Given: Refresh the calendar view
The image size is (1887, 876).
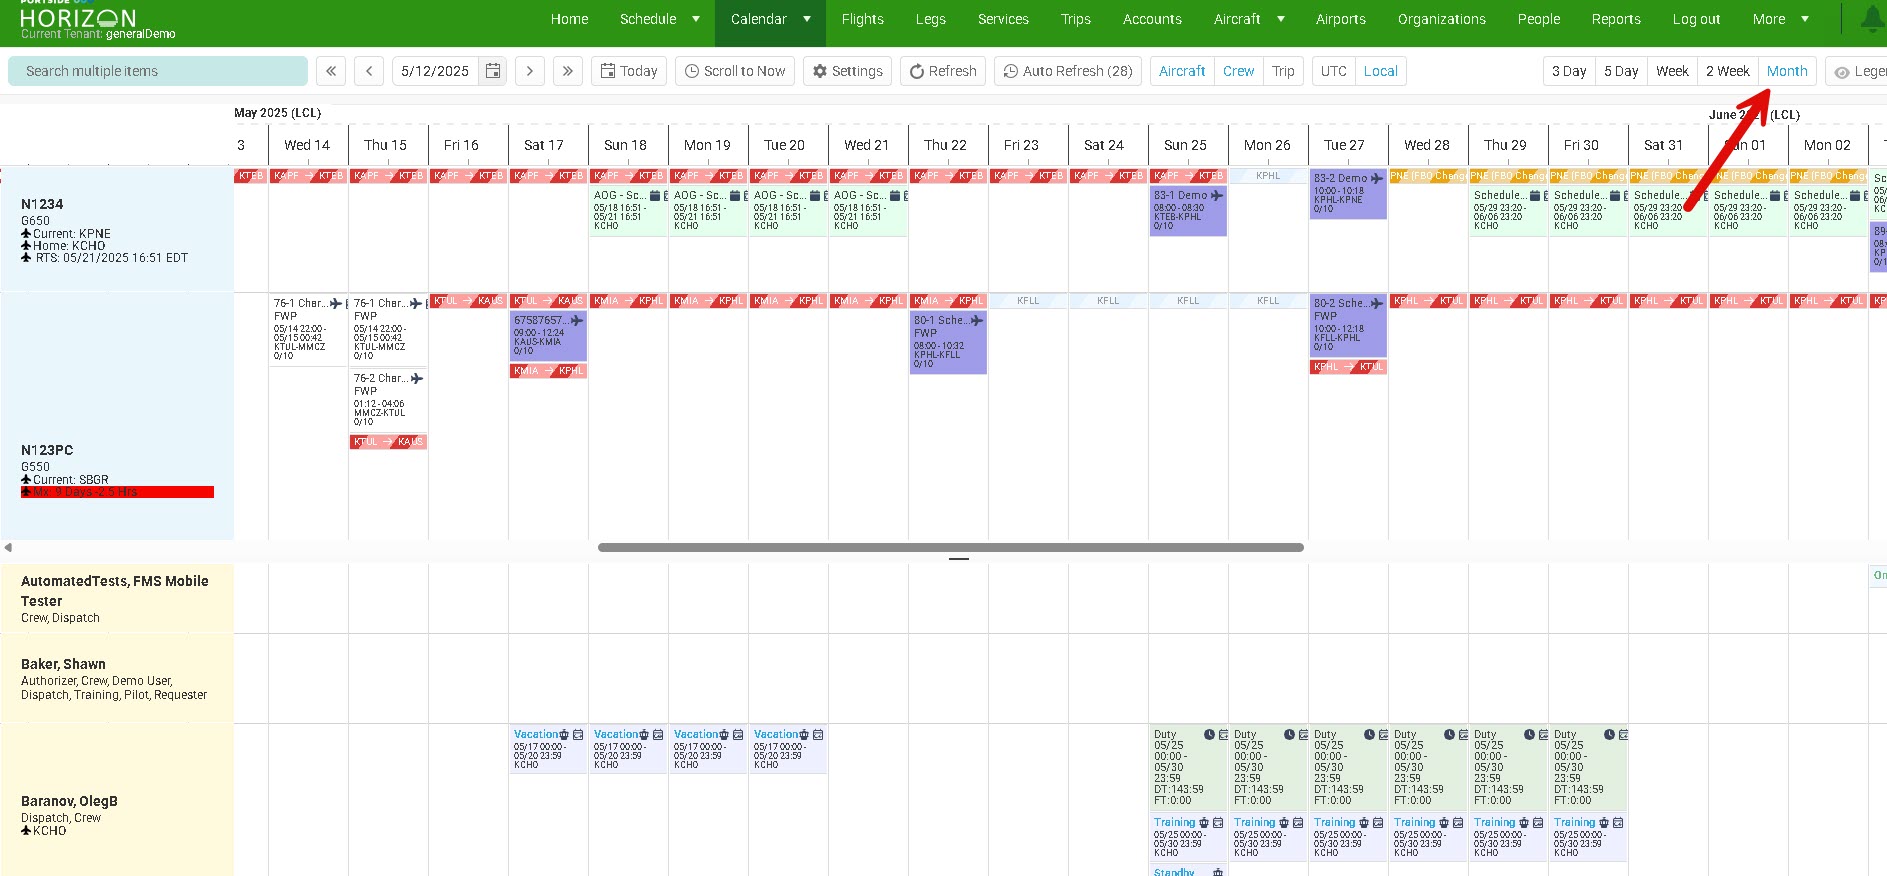Looking at the screenshot, I should point(943,71).
